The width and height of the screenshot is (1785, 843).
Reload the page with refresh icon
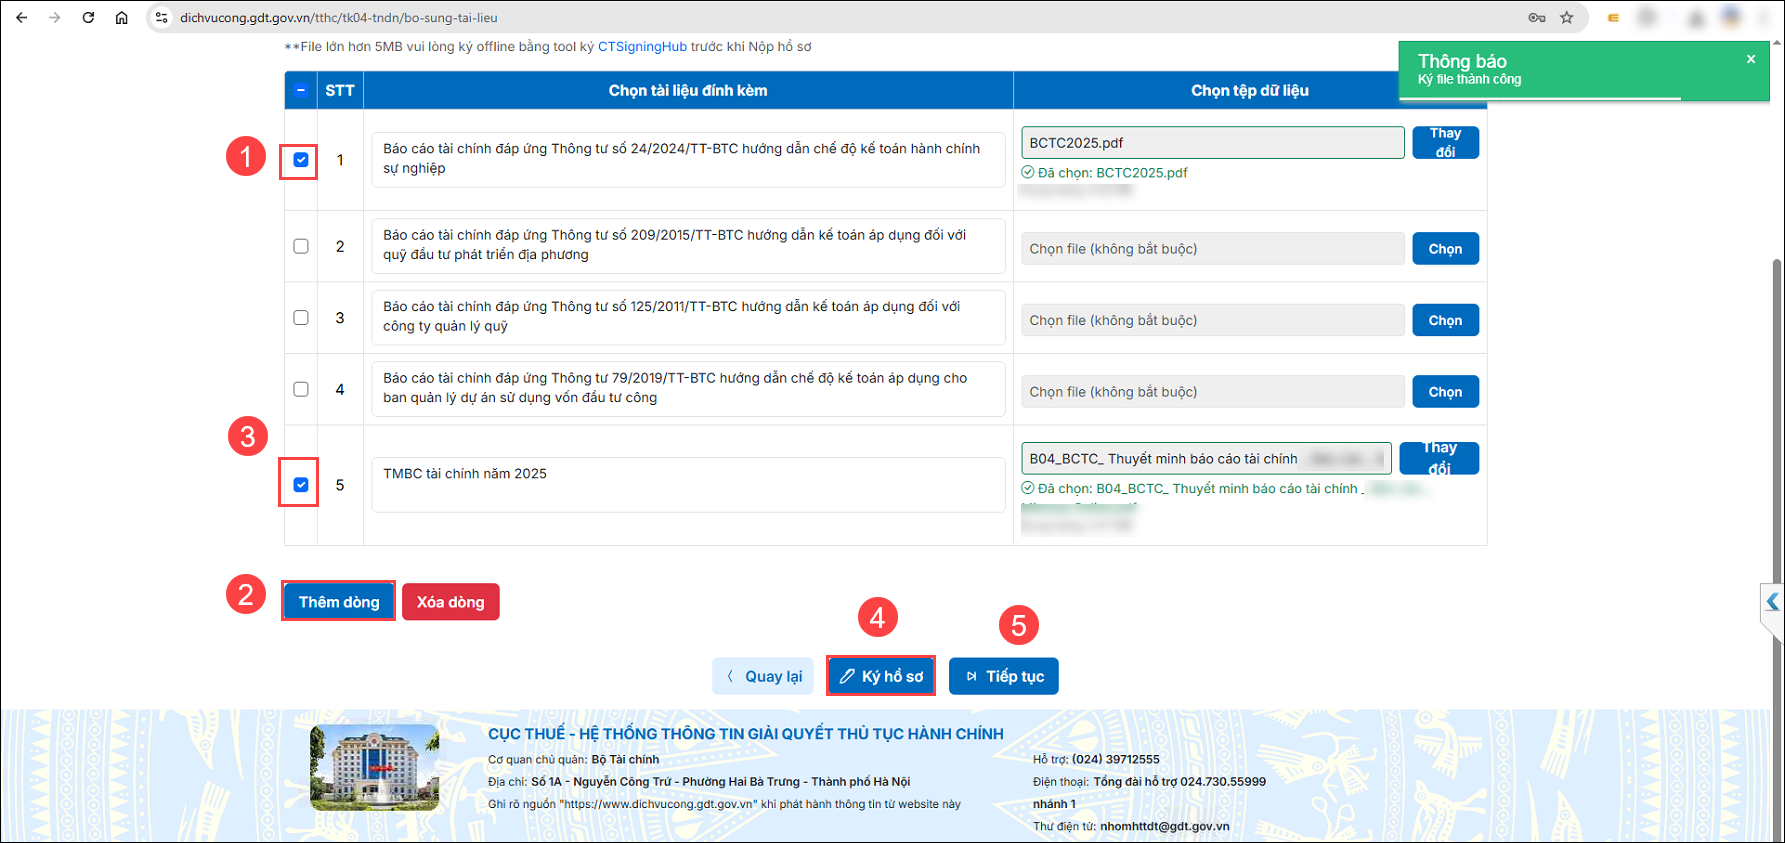88,17
